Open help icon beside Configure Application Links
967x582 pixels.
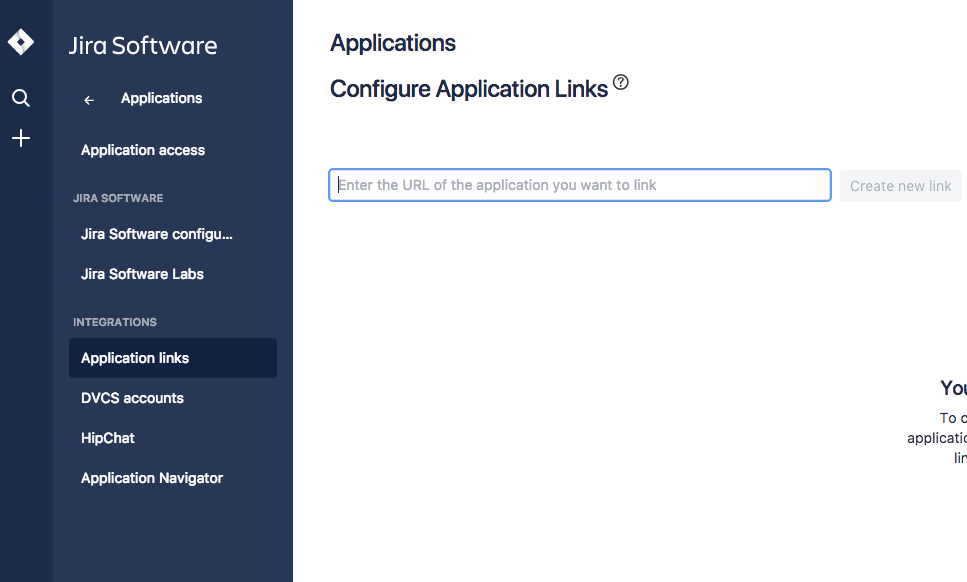[x=621, y=83]
